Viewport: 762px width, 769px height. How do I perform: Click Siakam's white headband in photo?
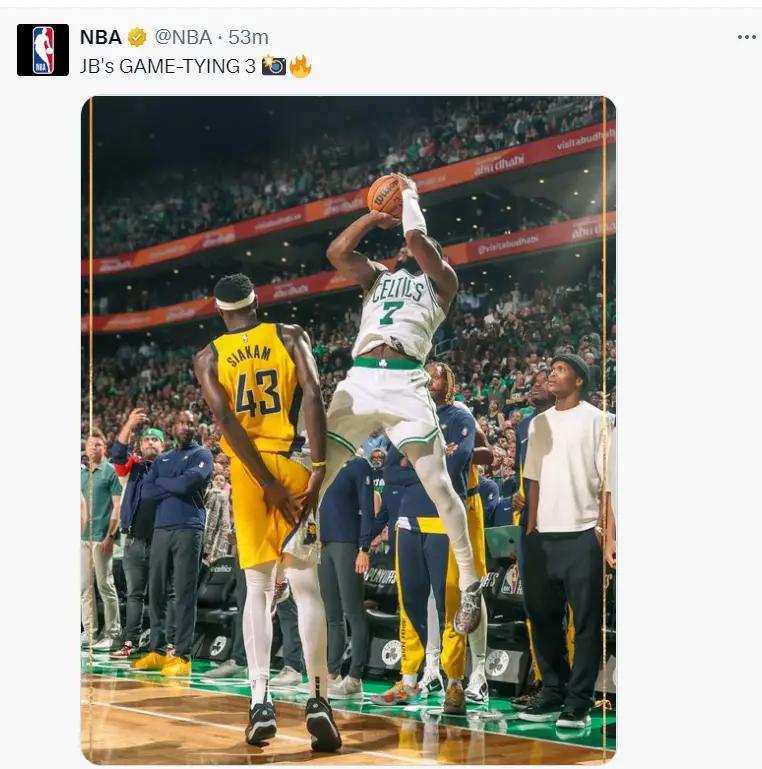tap(236, 301)
